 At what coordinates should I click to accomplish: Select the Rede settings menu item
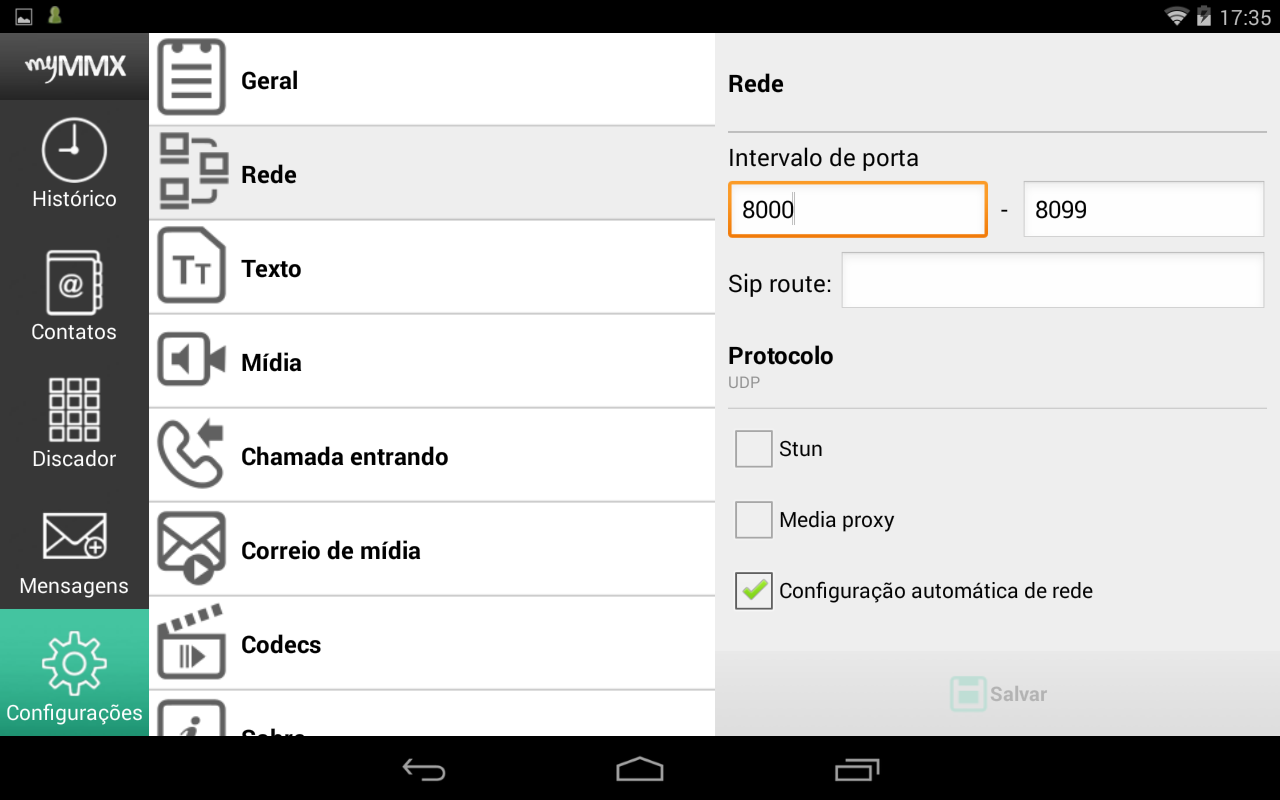click(432, 174)
